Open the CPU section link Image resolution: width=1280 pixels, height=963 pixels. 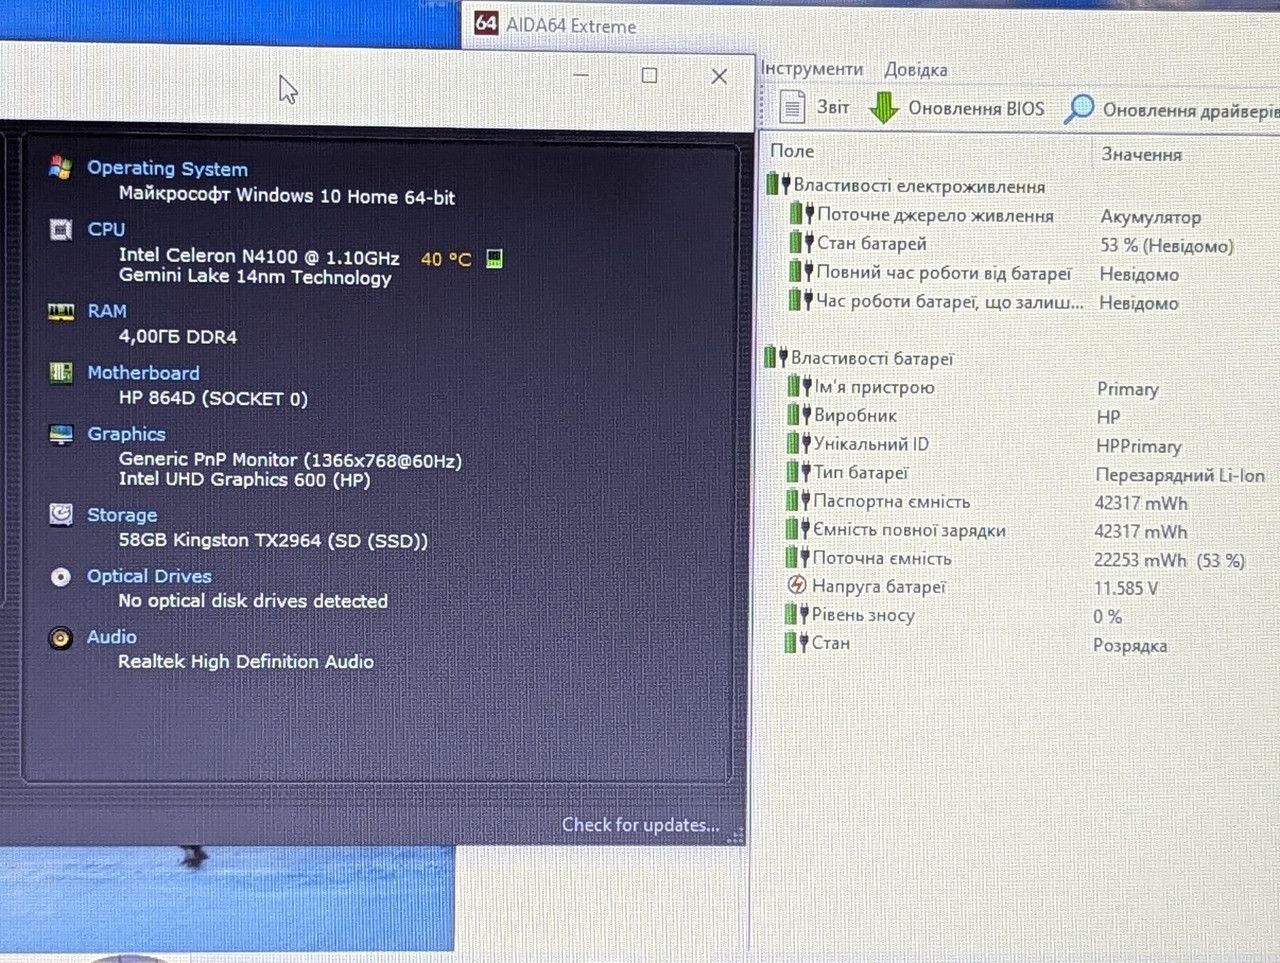tap(106, 229)
